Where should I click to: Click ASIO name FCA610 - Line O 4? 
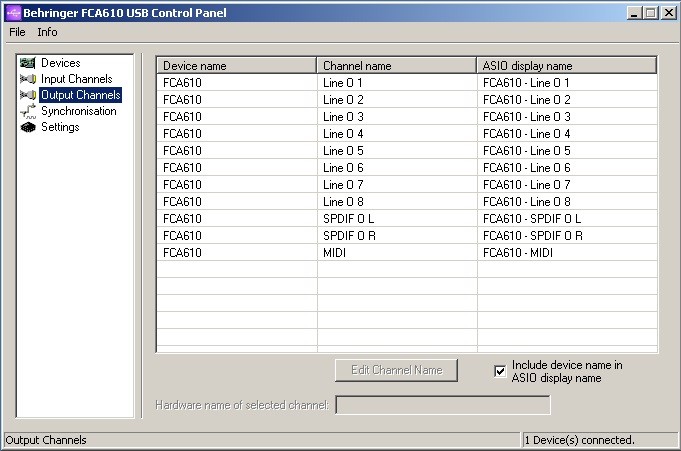click(567, 133)
